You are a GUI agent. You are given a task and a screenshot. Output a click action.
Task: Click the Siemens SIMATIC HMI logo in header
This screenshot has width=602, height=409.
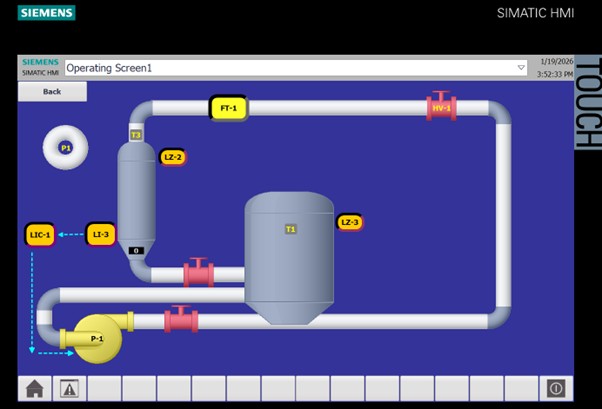tap(40, 68)
